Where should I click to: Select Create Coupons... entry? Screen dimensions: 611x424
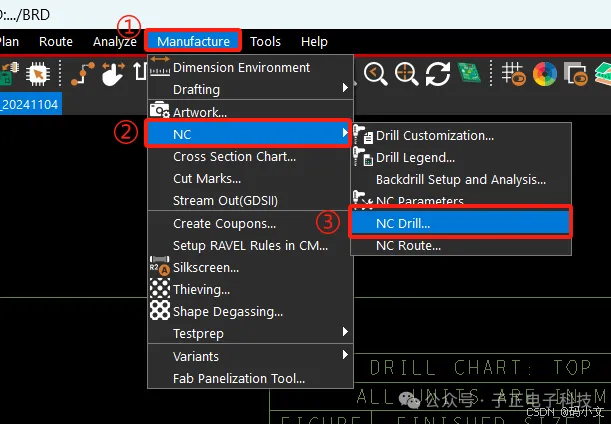(250, 223)
